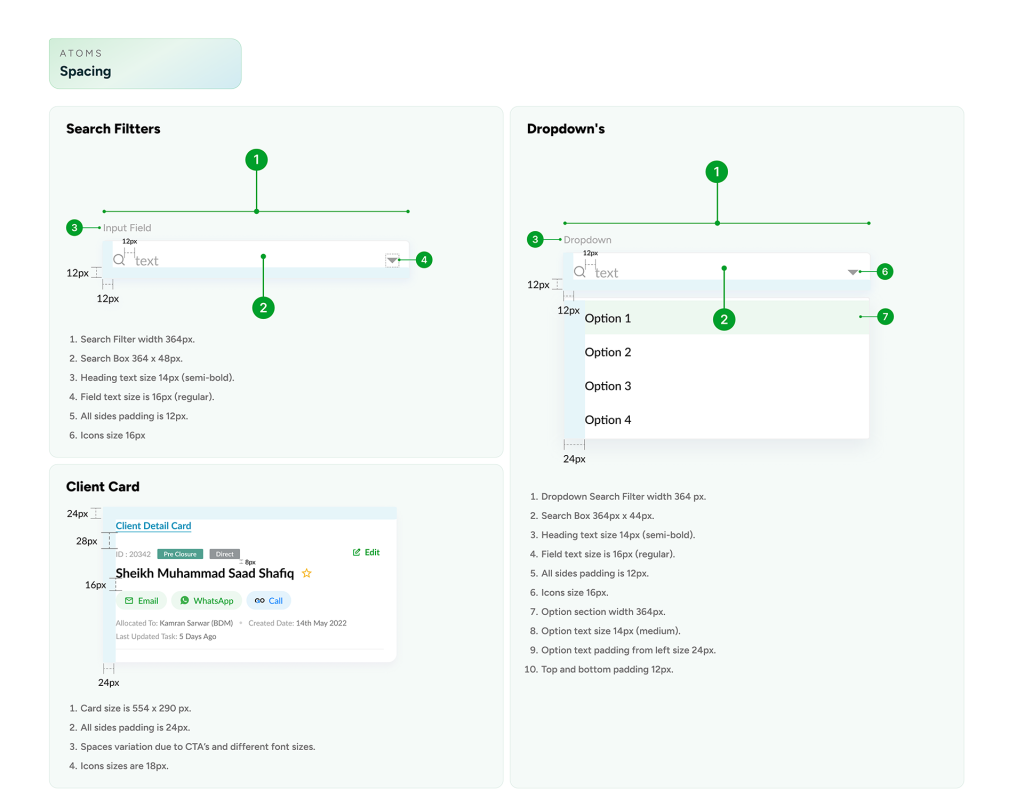Click green marker 6 beside the dropdown arrow
This screenshot has width=1024, height=806.
pos(884,271)
